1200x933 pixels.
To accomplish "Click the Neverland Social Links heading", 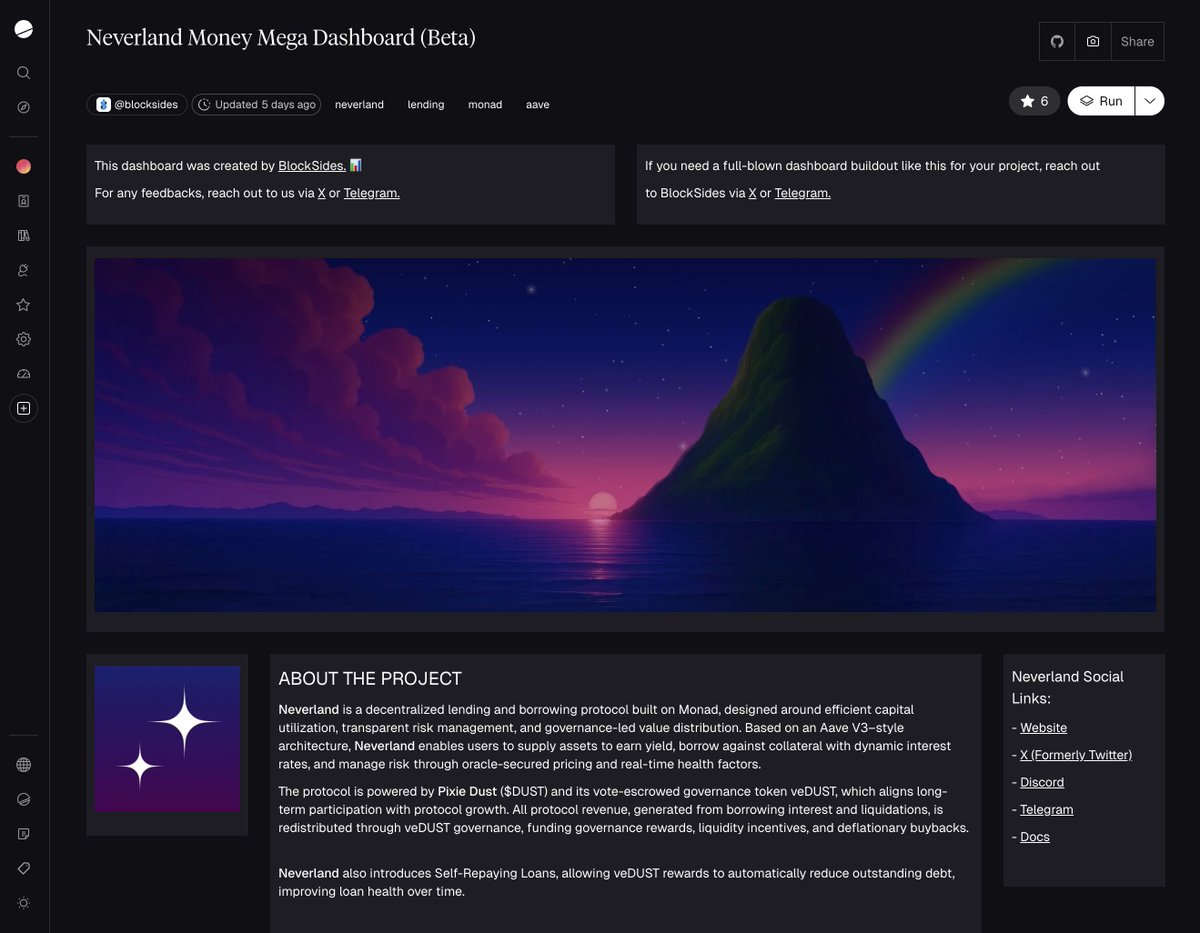I will point(1068,688).
